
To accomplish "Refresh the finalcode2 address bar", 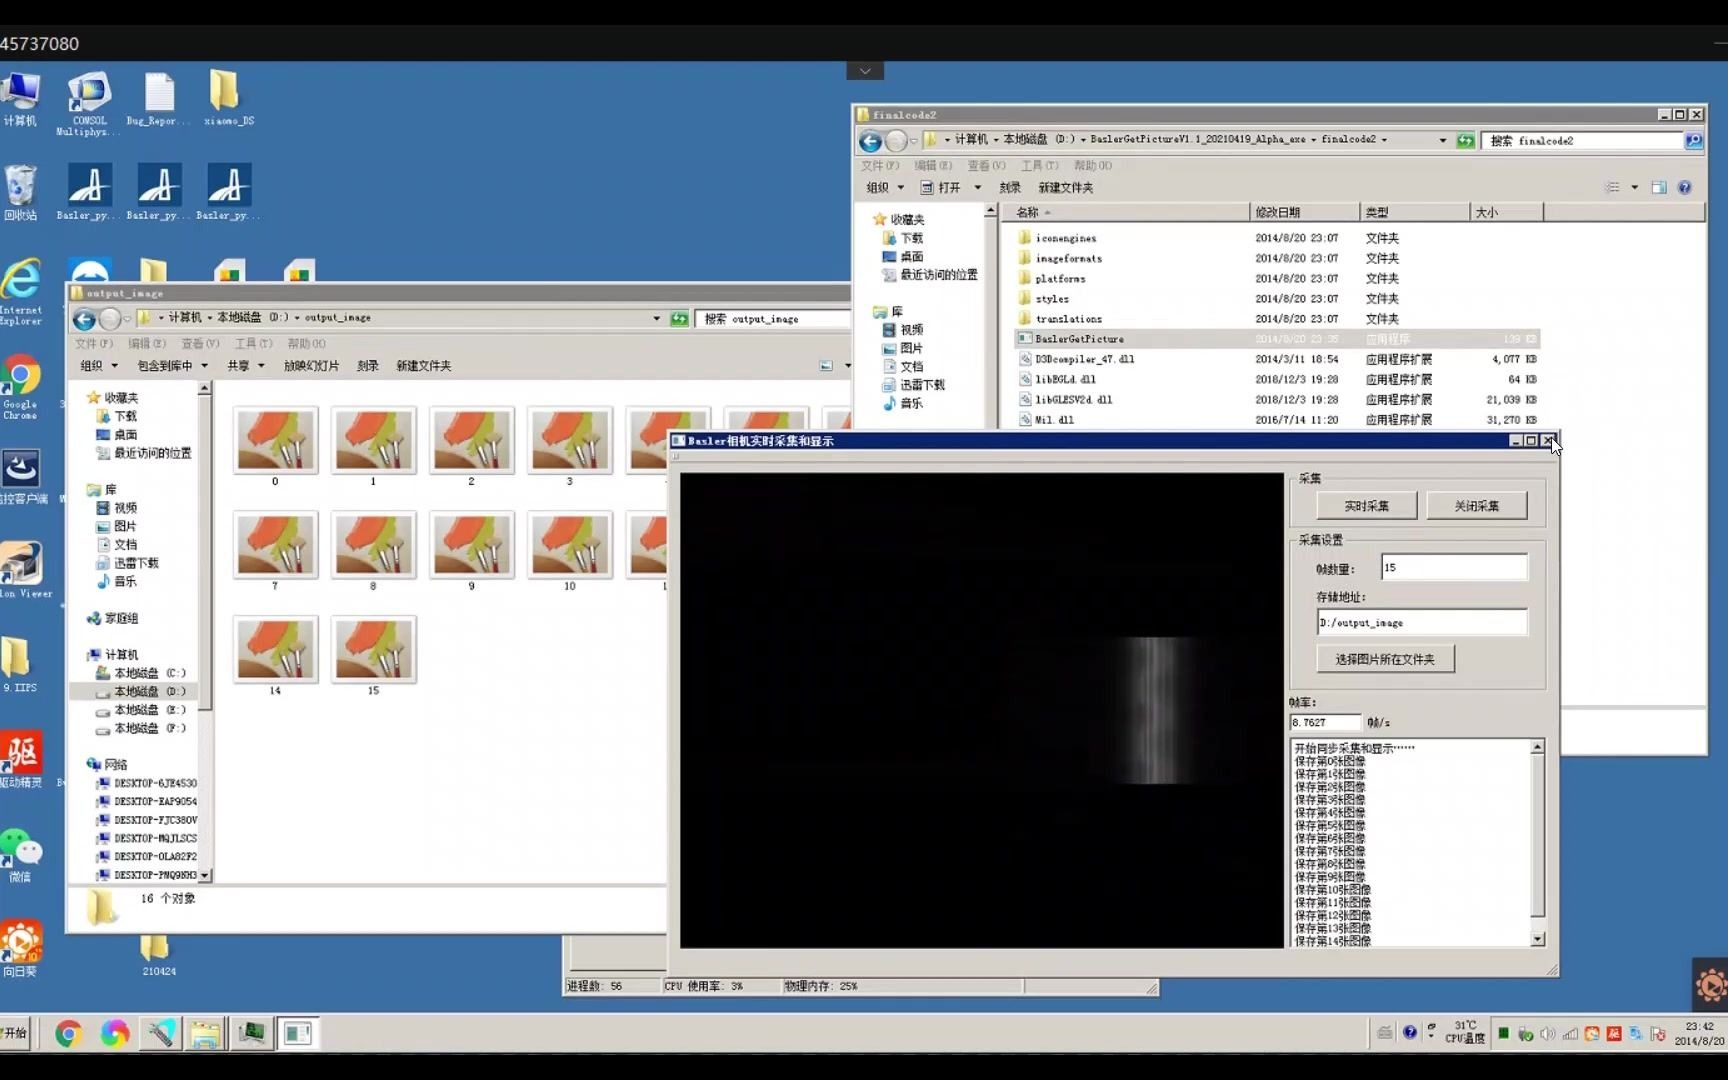I will [x=1465, y=141].
